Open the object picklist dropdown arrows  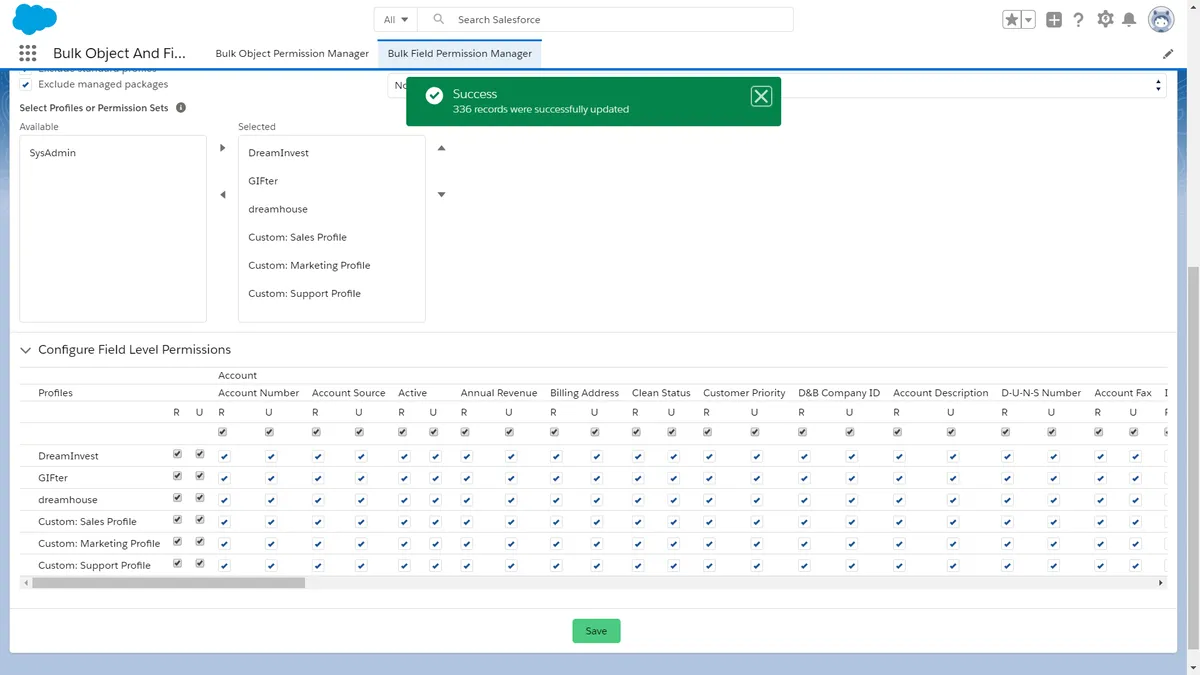[x=1159, y=86]
